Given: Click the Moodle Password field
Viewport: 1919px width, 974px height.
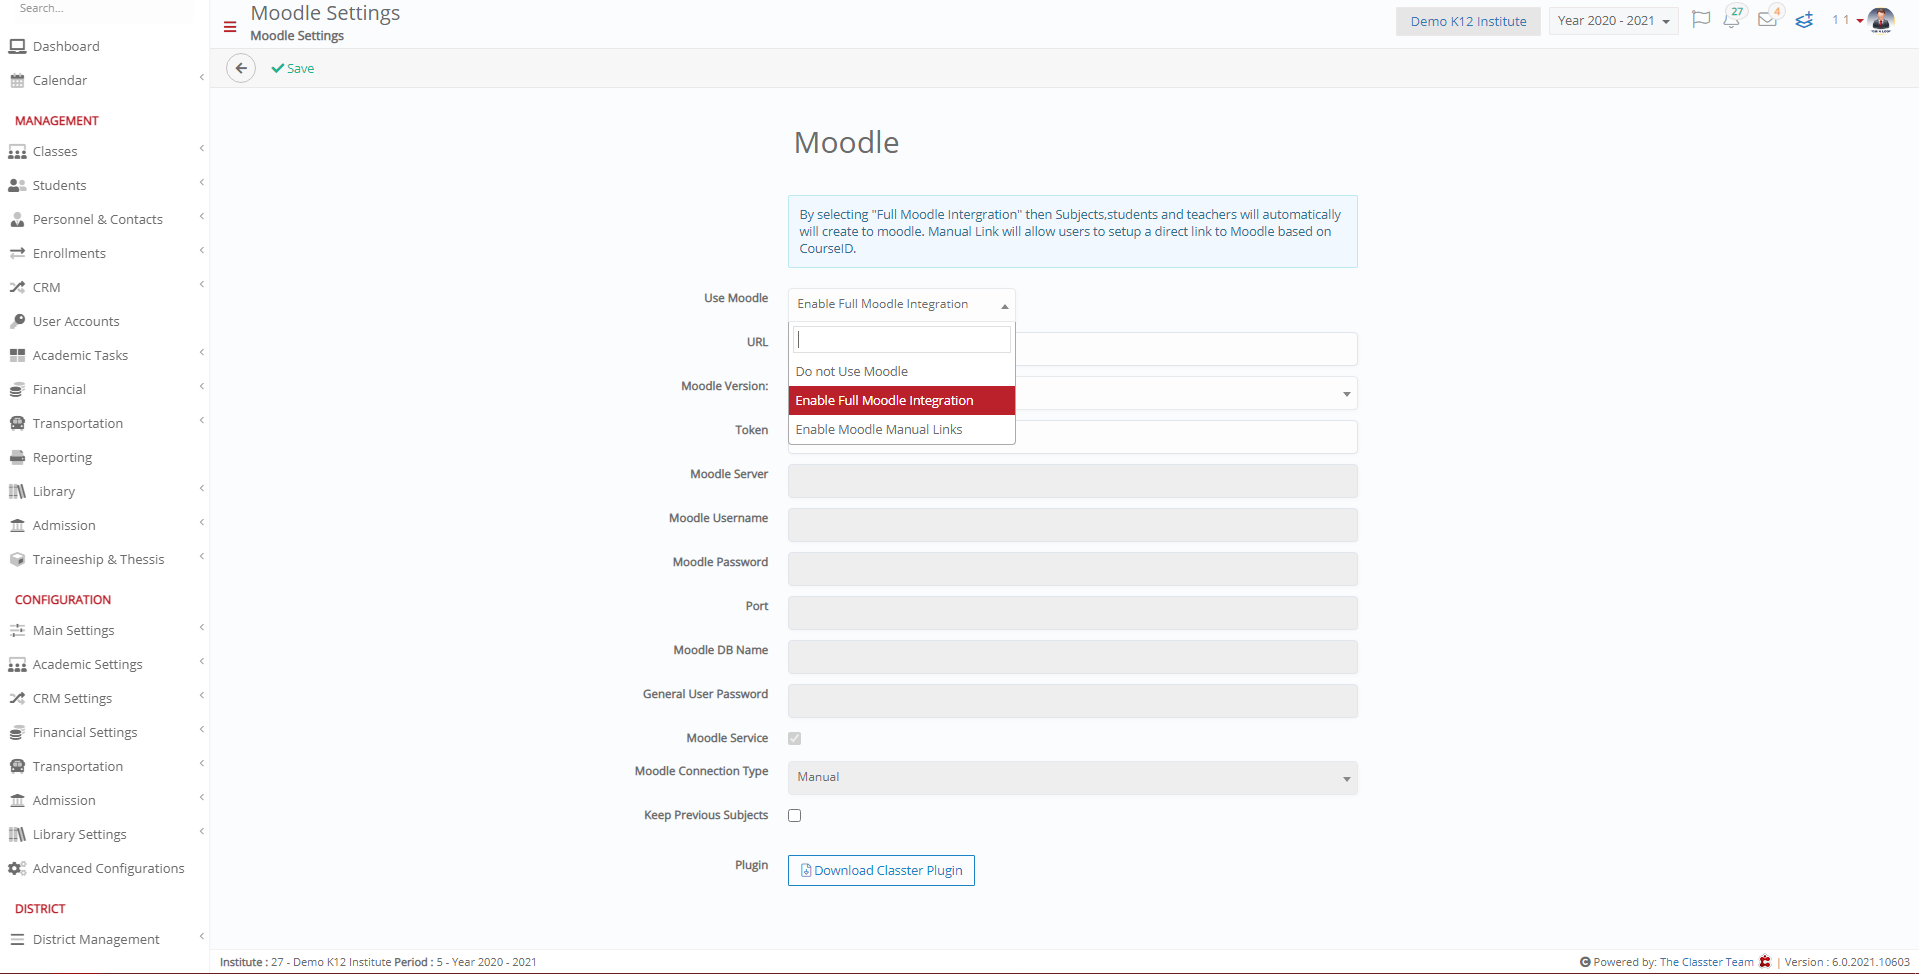Looking at the screenshot, I should coord(1073,569).
